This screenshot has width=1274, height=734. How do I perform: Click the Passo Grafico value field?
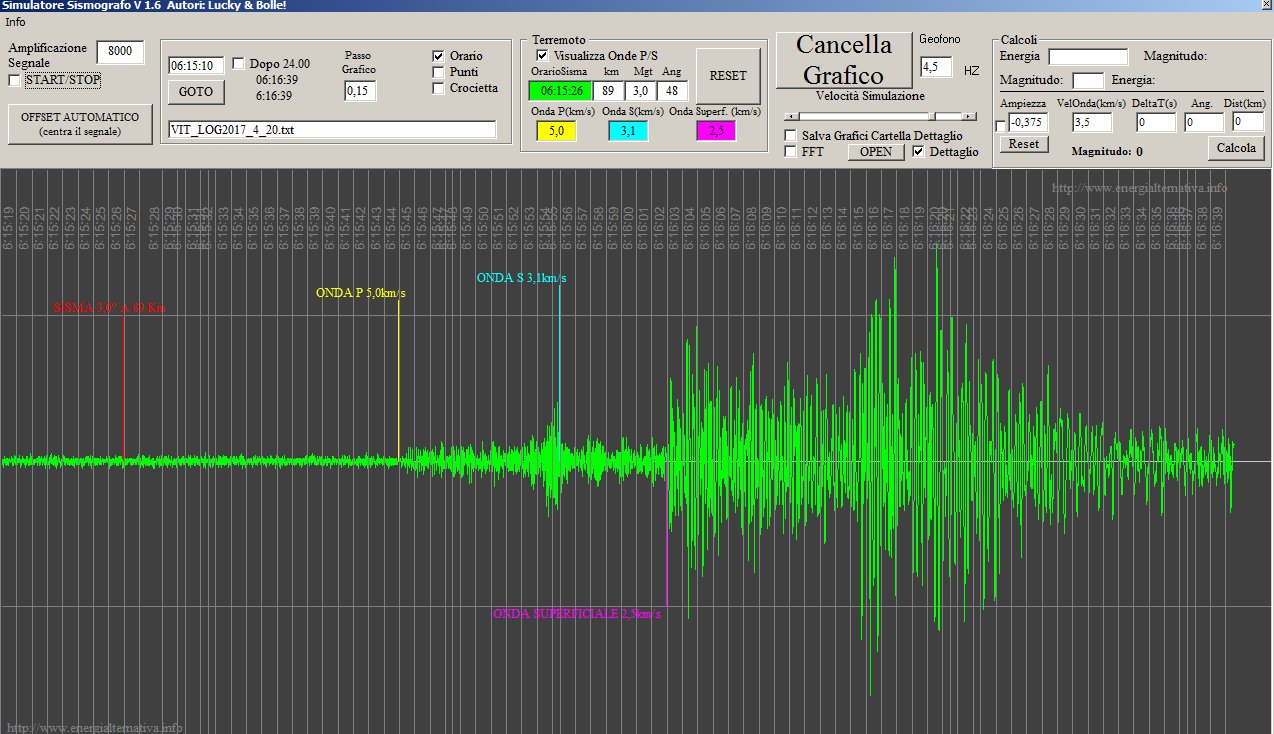359,91
